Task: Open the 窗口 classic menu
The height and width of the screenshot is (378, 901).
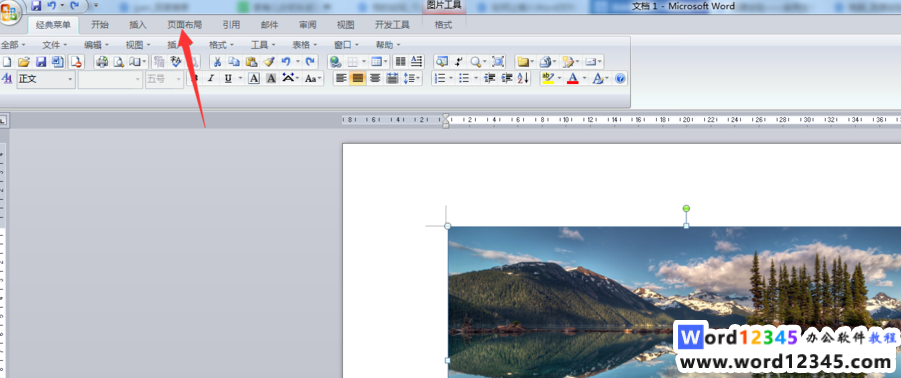Action: (346, 44)
